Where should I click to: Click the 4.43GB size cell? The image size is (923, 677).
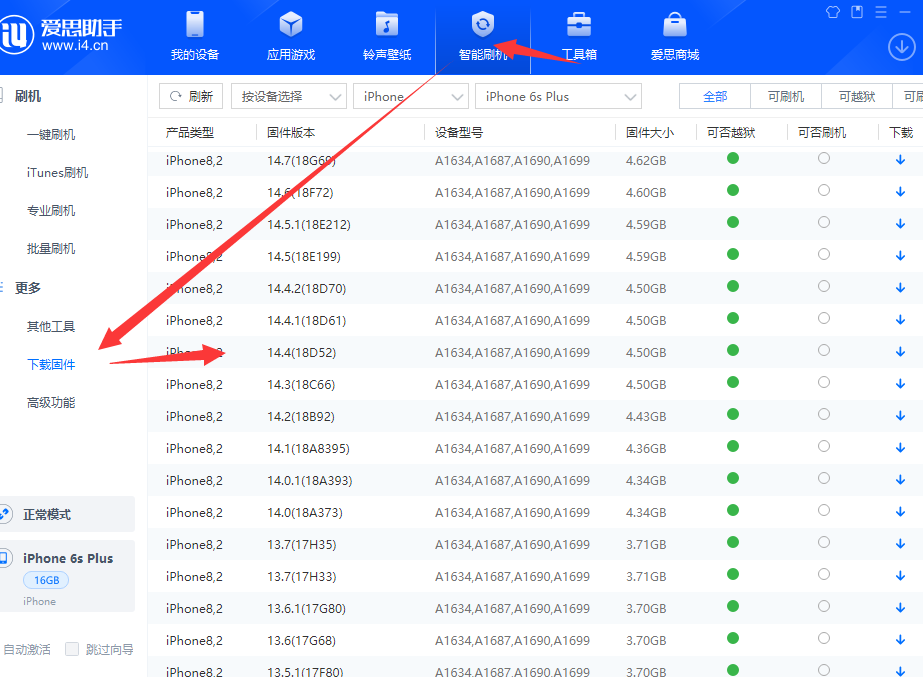coord(646,417)
